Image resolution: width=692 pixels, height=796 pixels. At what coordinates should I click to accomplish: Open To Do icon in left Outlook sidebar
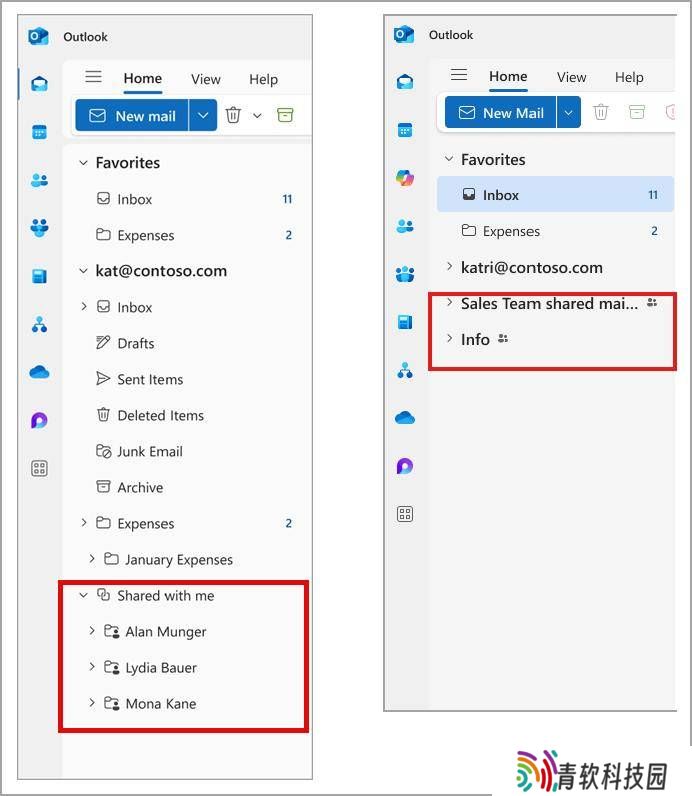click(x=40, y=276)
